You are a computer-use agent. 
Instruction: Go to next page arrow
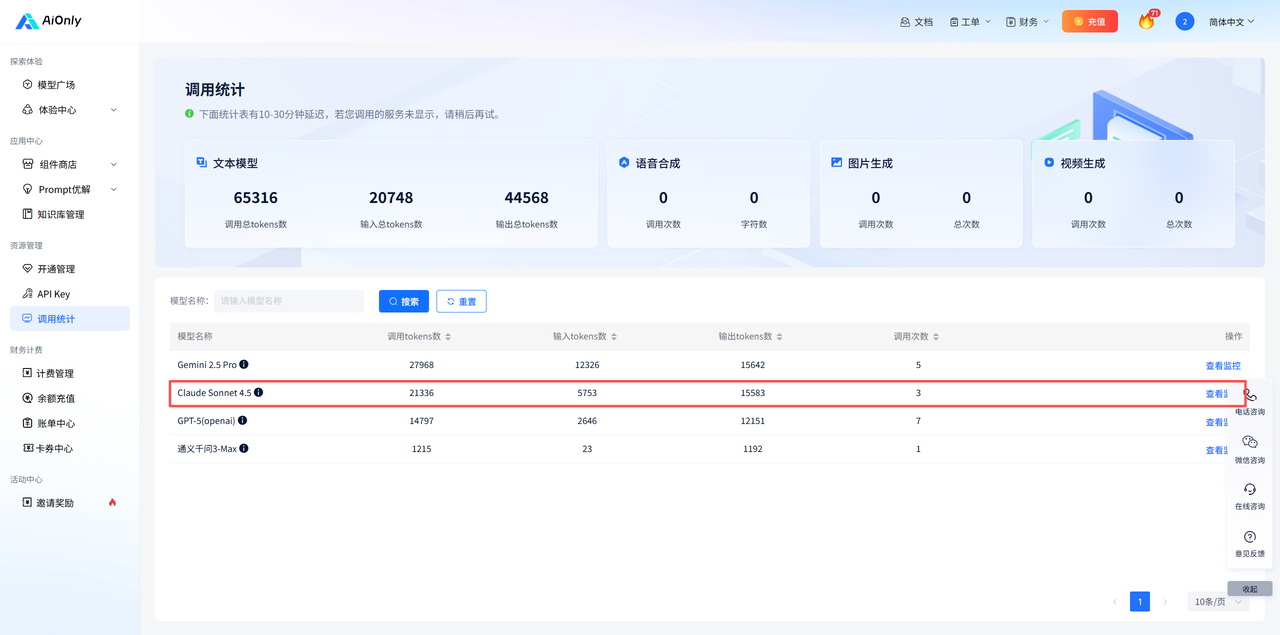click(1165, 601)
